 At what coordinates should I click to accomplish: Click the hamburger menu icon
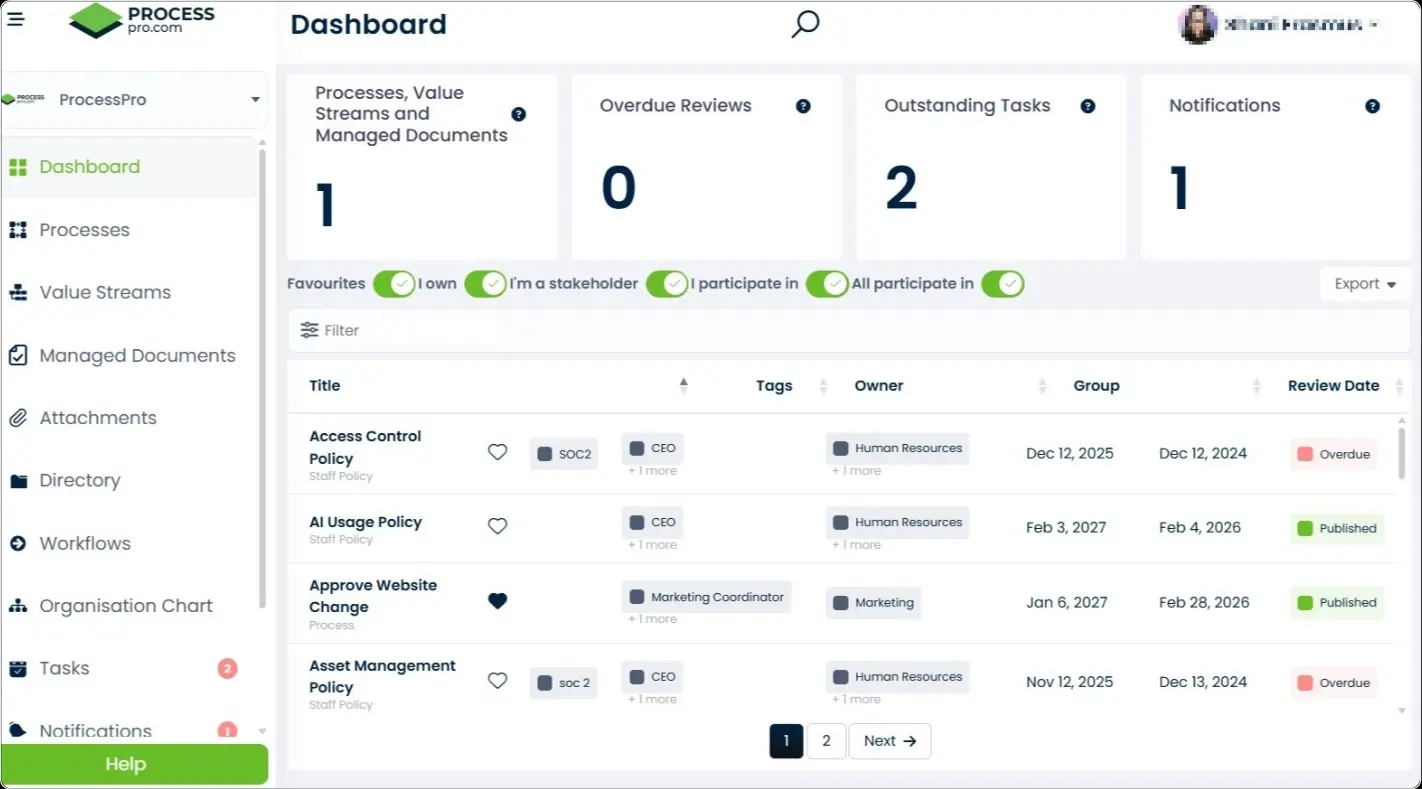[x=16, y=19]
